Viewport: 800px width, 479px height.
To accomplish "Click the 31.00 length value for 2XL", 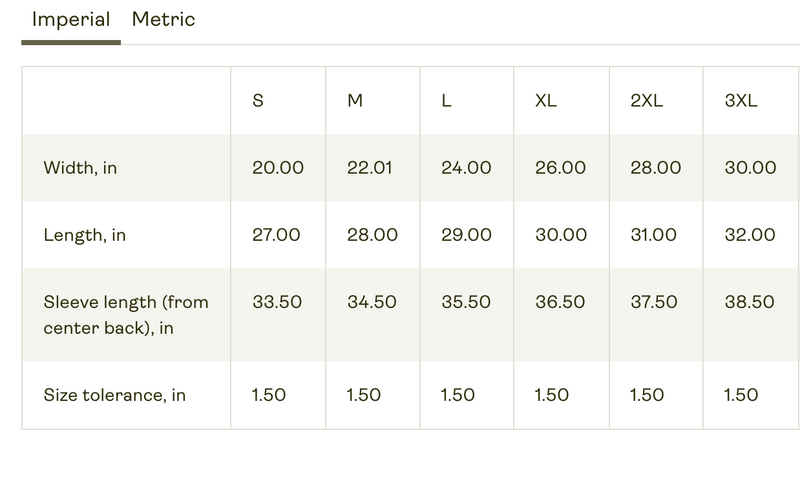I will coord(654,235).
